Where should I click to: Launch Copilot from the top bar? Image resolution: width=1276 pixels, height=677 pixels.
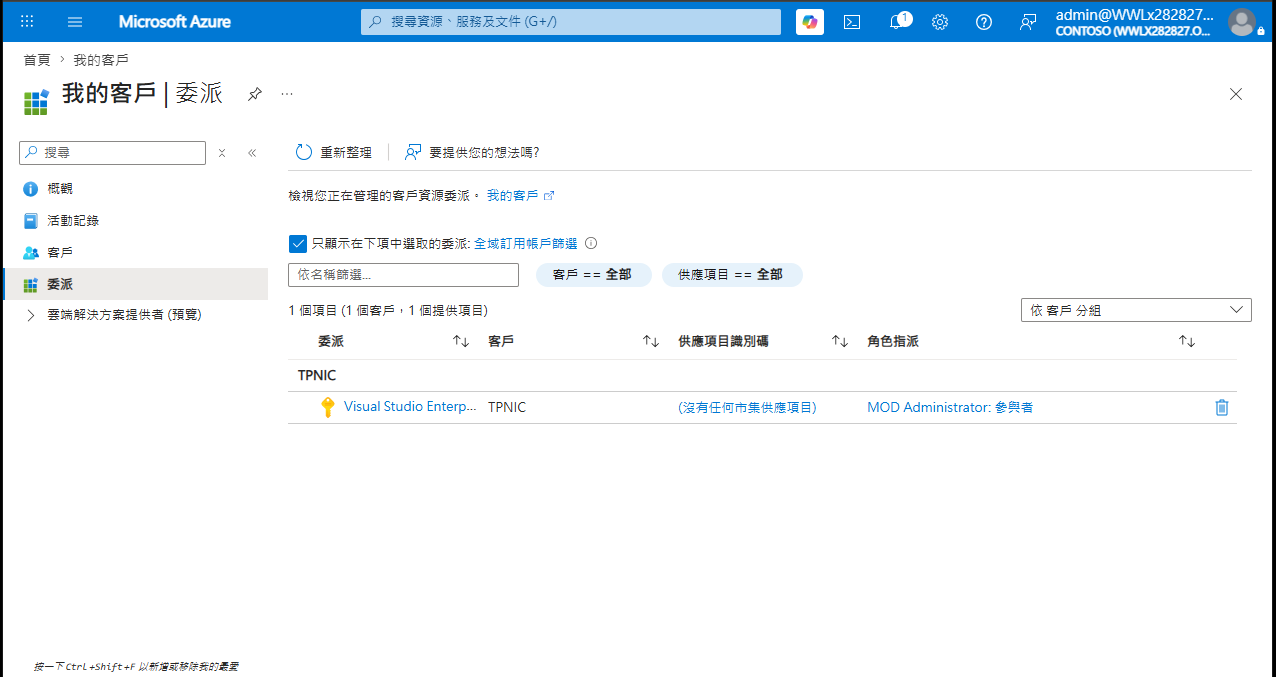(810, 21)
